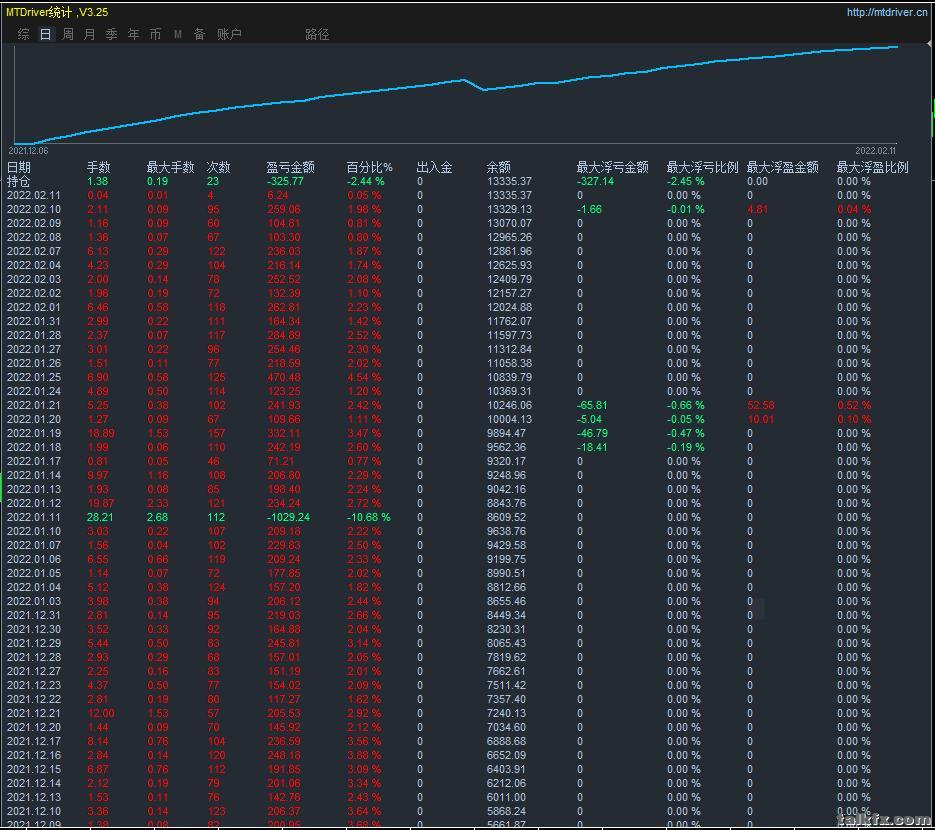The image size is (935, 830).
Task: Open the 币 currency tab
Action: click(156, 34)
